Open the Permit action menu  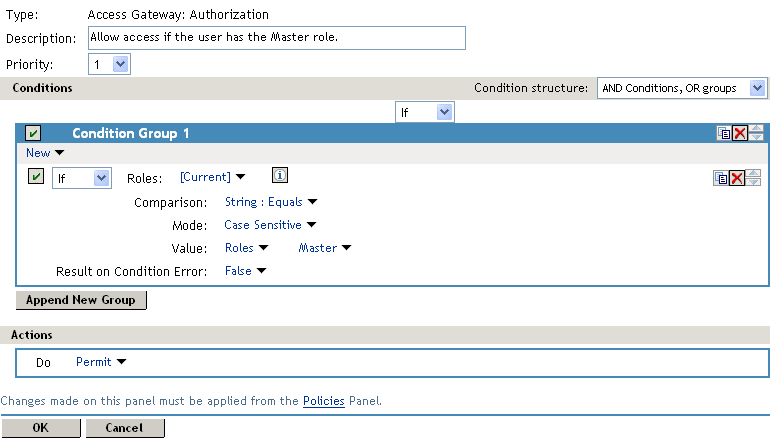tap(101, 362)
